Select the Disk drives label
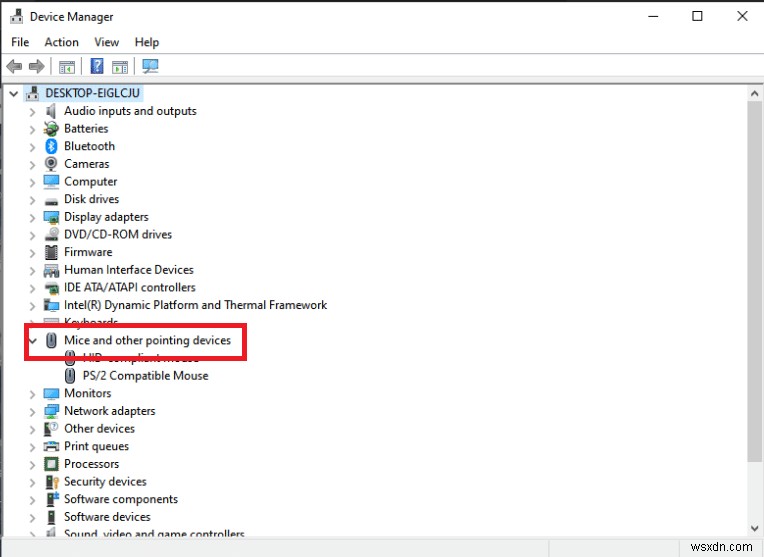The width and height of the screenshot is (764, 557). pyautogui.click(x=92, y=199)
